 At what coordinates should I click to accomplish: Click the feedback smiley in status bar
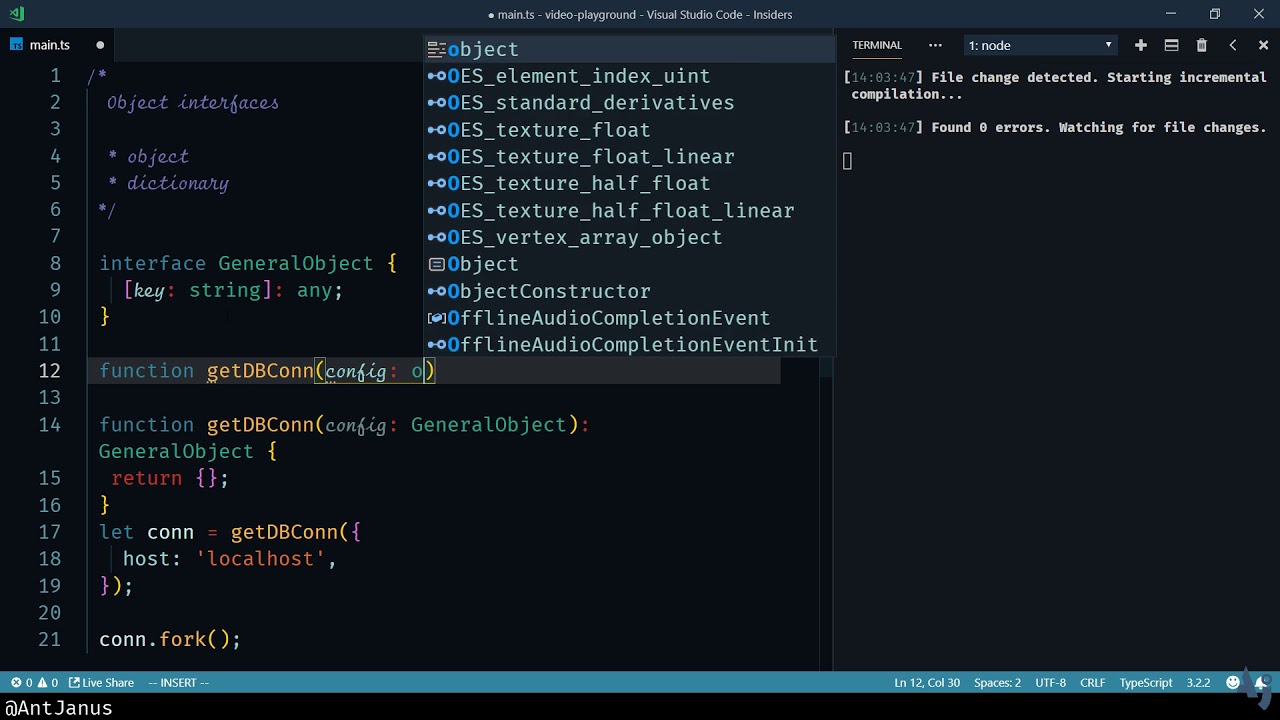(1233, 683)
